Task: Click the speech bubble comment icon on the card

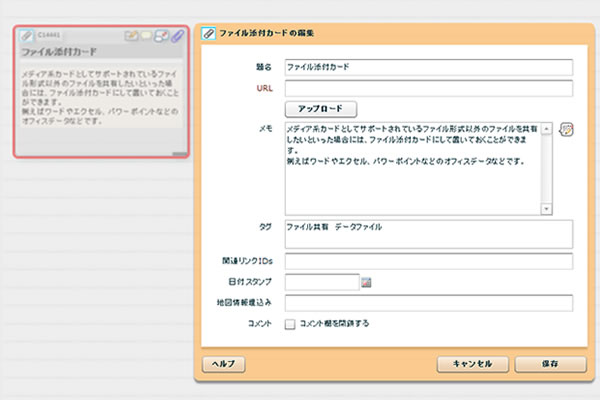Action: tap(146, 35)
